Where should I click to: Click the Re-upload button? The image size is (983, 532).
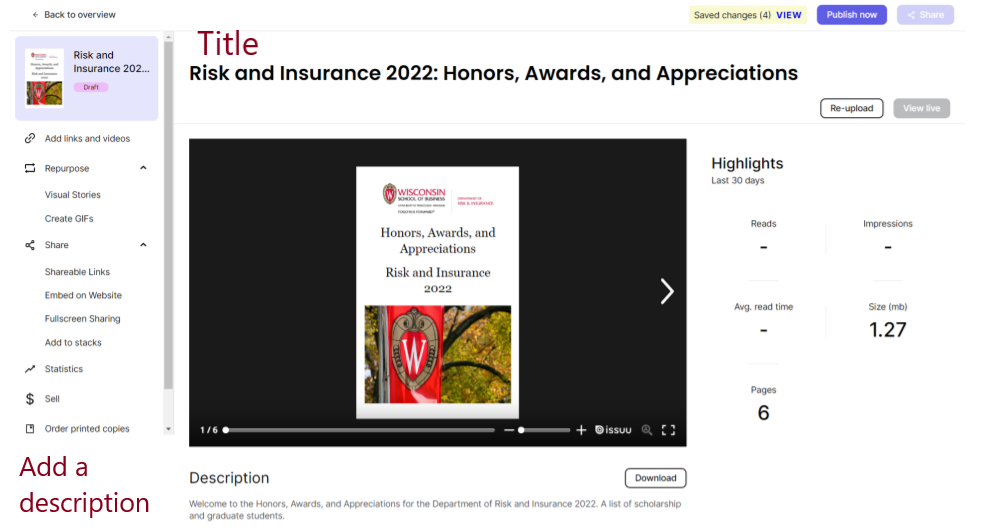(852, 108)
